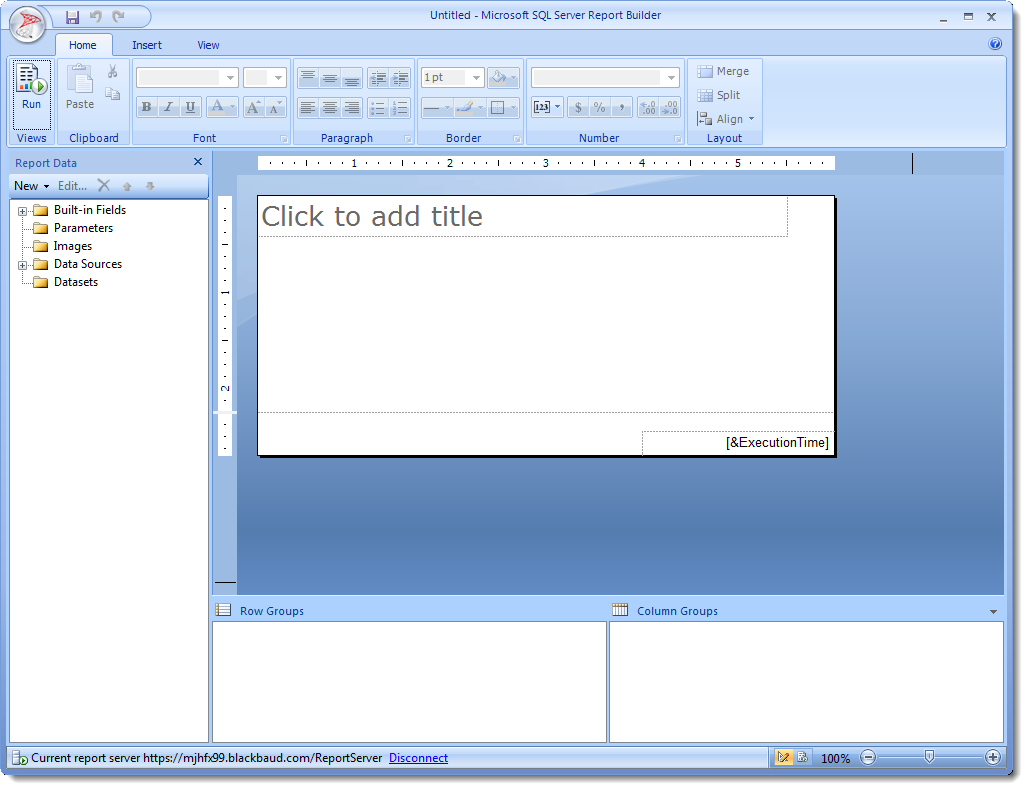Pick a background fill color
Viewport: 1028px width, 790px height.
click(x=504, y=77)
